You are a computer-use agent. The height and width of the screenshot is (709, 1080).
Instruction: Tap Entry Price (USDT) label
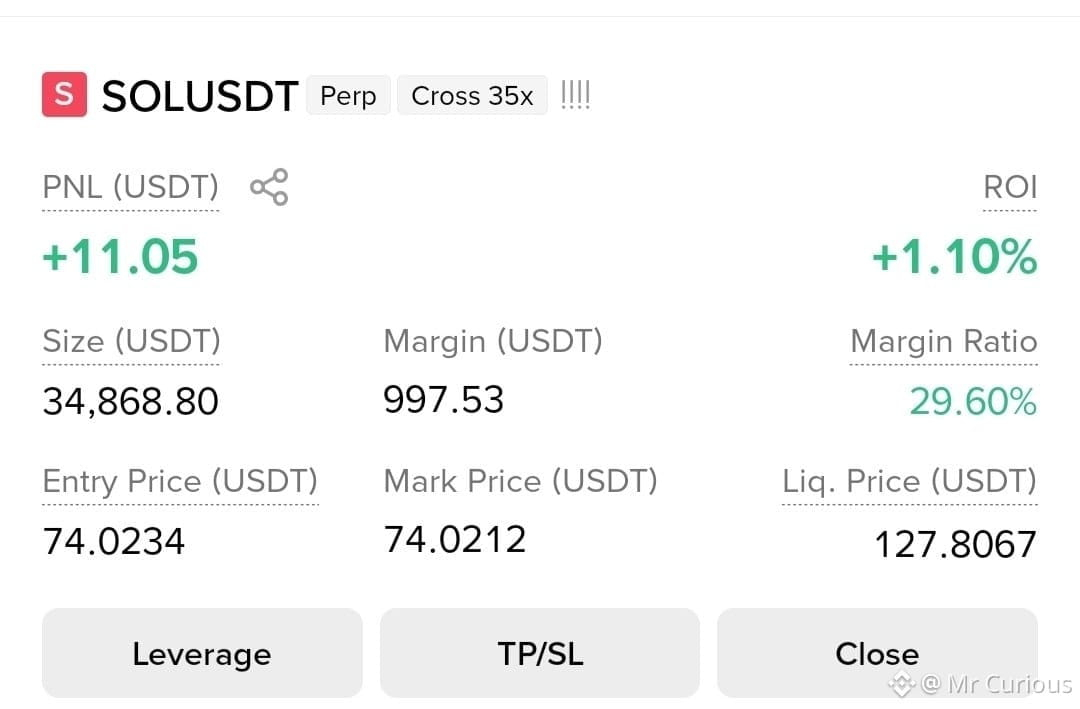(x=180, y=481)
